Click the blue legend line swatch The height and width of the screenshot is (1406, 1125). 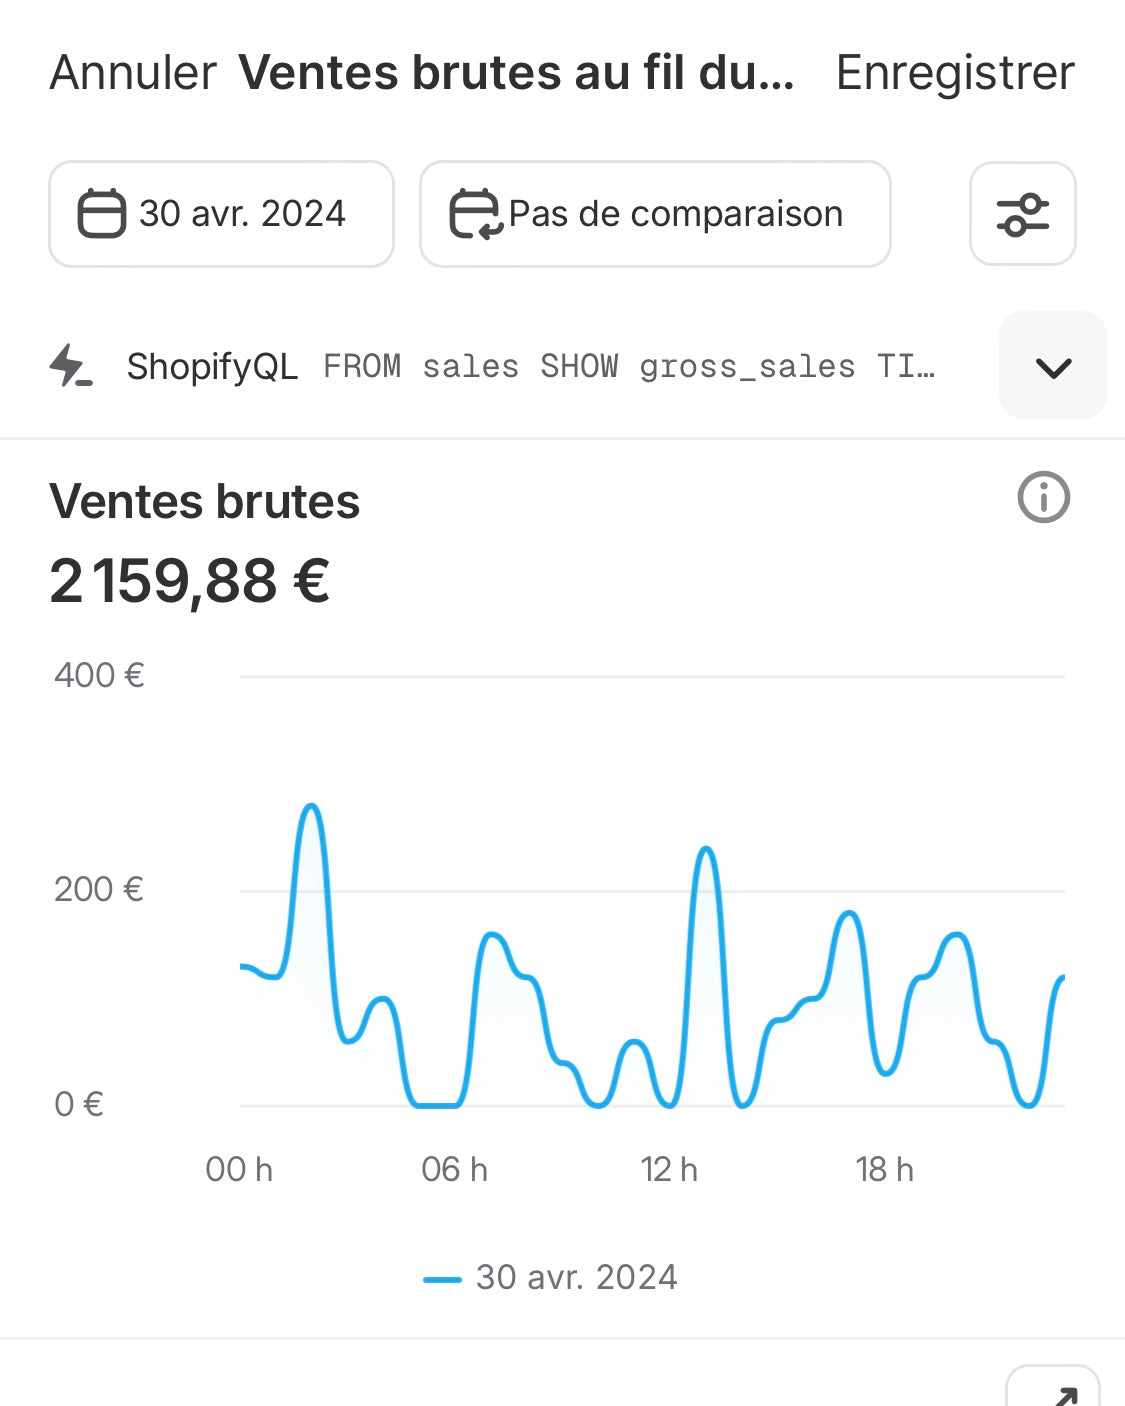tap(442, 1279)
